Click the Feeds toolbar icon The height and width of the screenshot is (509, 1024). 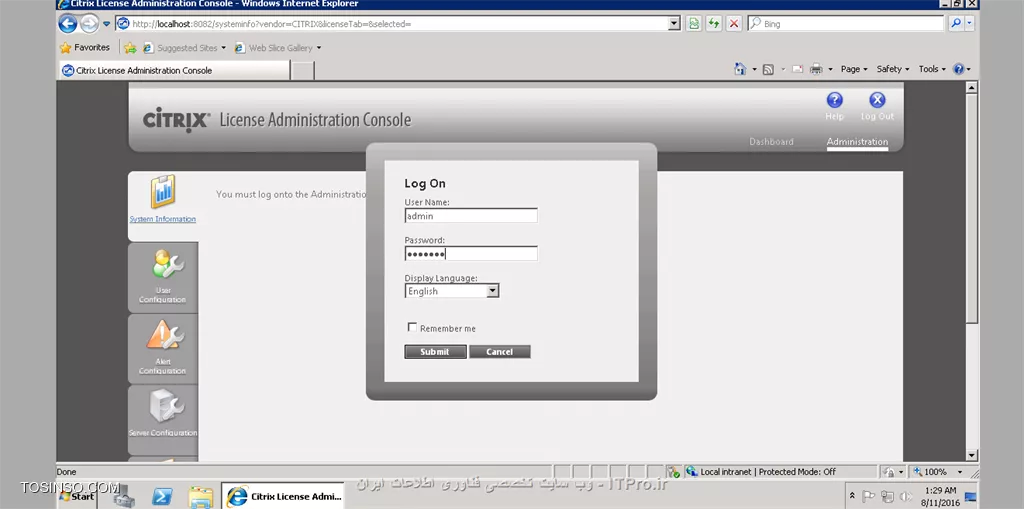click(769, 69)
